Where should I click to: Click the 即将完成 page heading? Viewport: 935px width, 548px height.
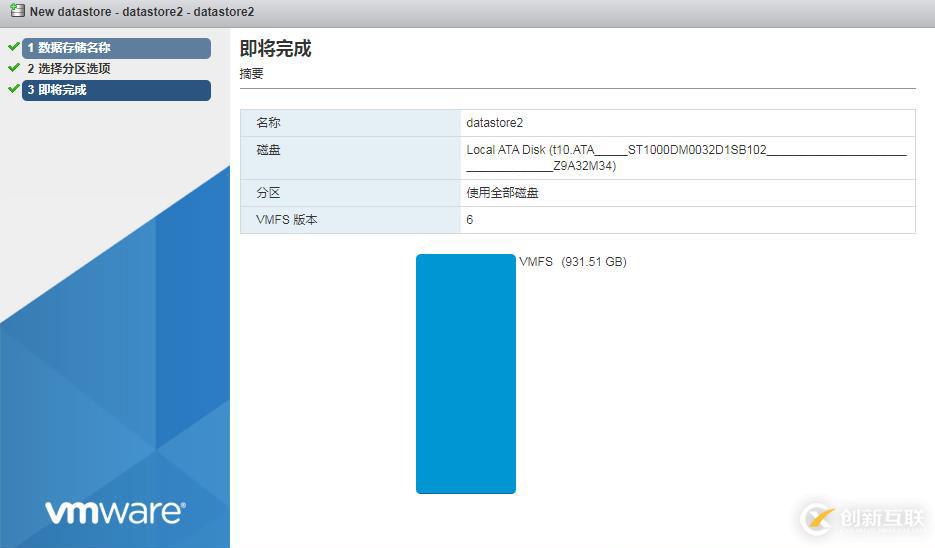(275, 48)
